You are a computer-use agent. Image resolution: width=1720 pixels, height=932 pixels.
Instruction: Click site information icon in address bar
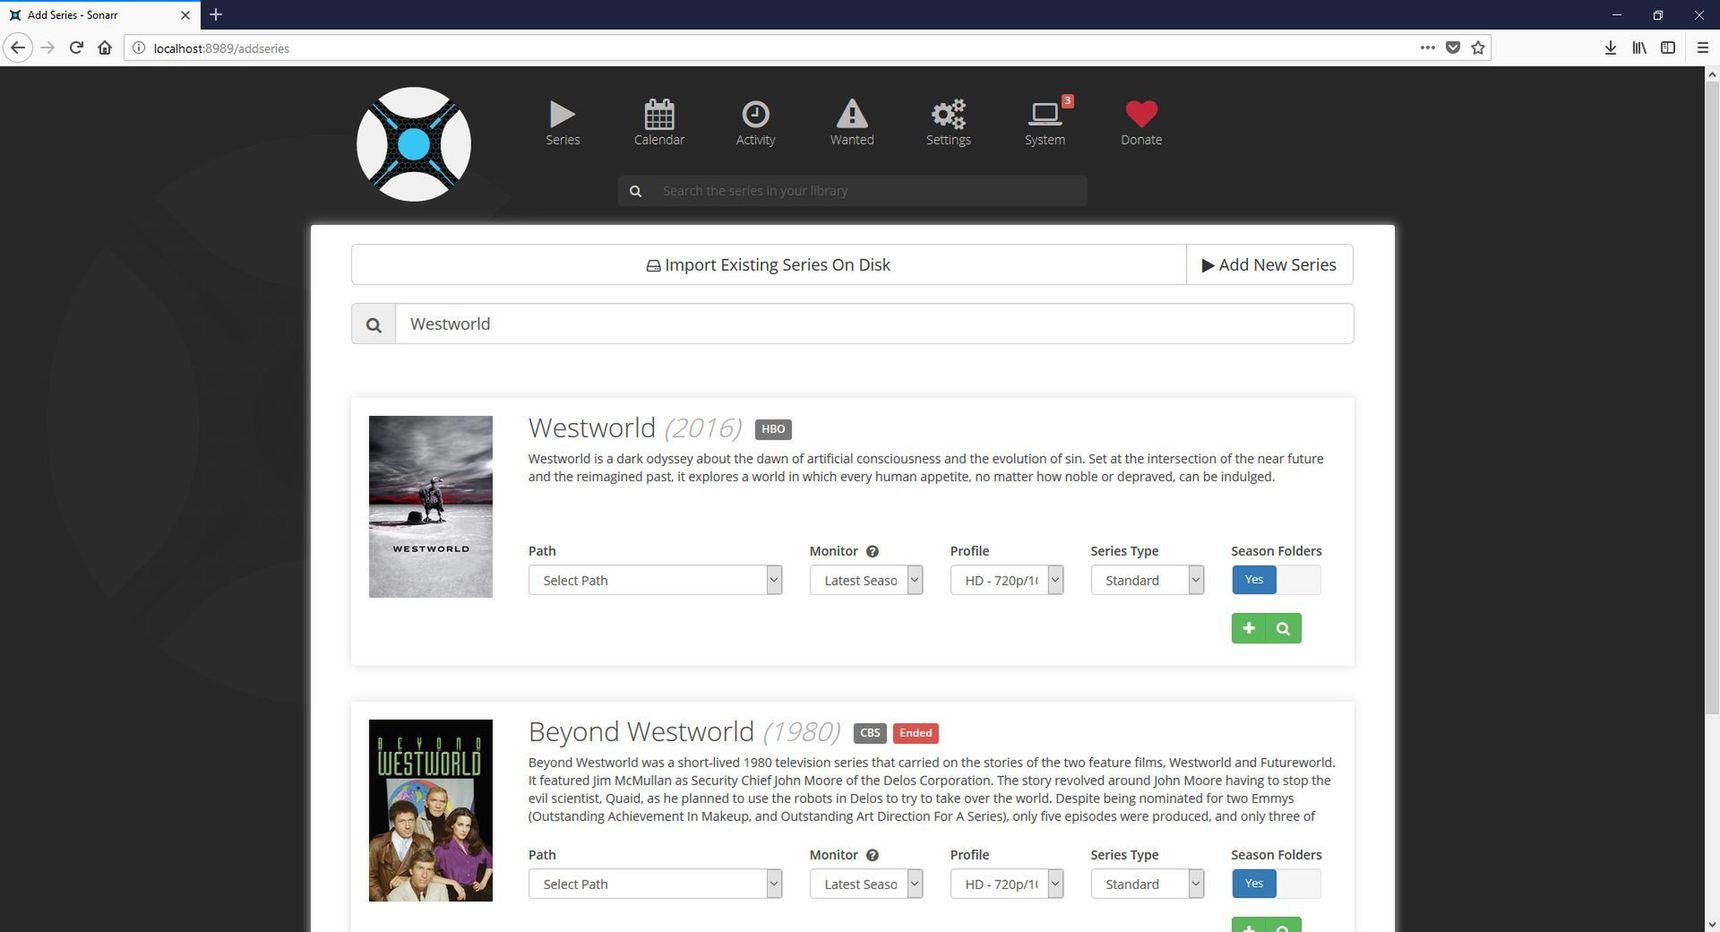click(x=139, y=48)
